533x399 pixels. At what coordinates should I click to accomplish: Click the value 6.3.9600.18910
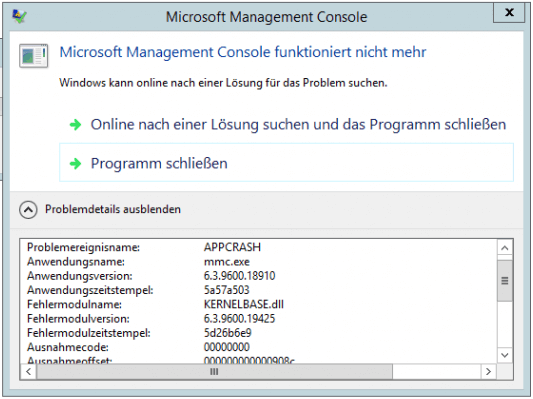pyautogui.click(x=239, y=276)
